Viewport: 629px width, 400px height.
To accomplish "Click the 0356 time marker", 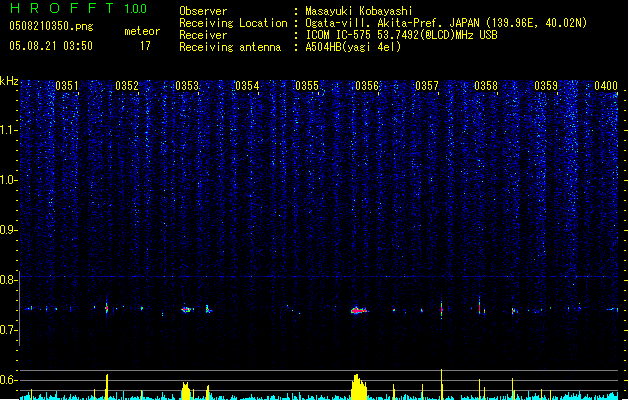I will pyautogui.click(x=367, y=86).
